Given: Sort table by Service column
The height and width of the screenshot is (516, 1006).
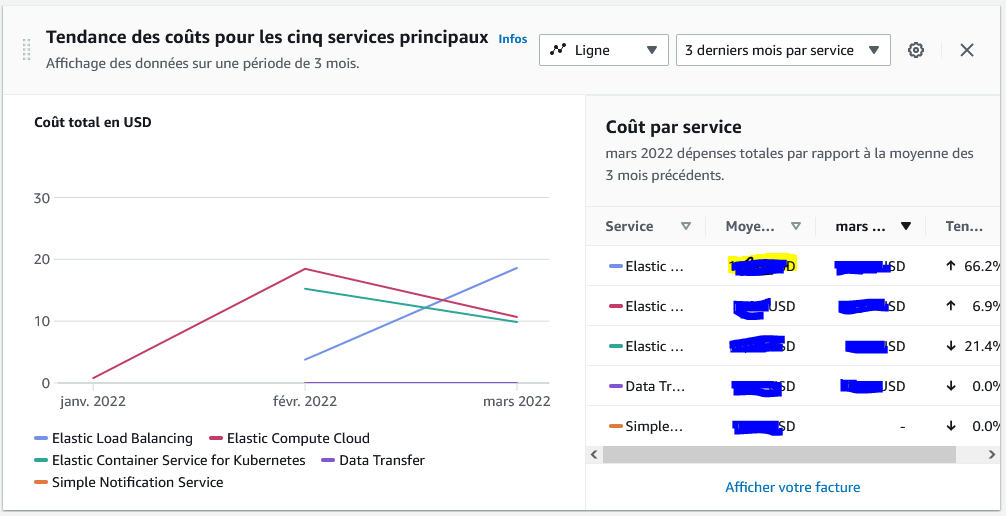Looking at the screenshot, I should 686,226.
